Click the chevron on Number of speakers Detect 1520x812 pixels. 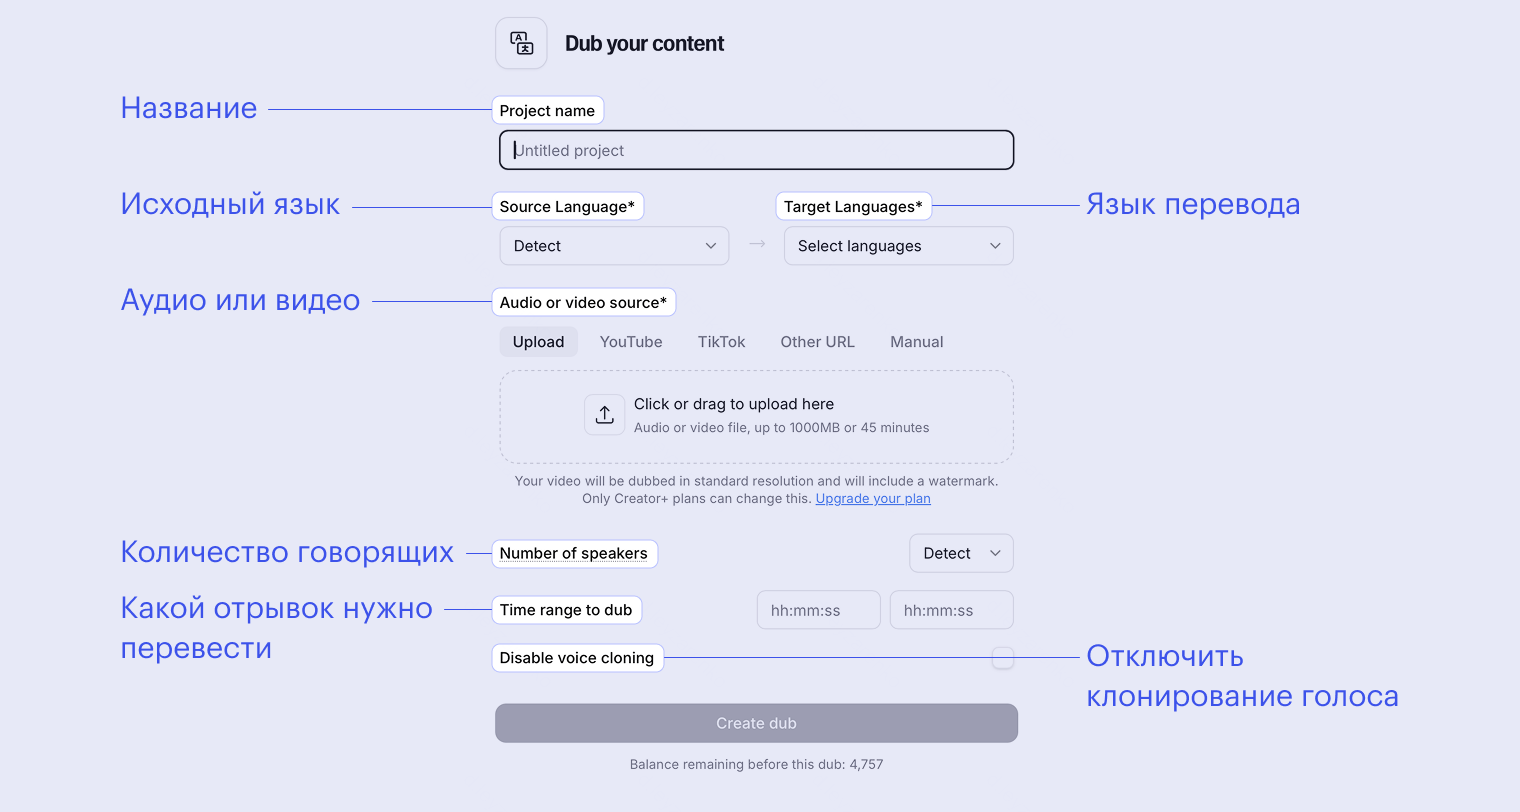click(993, 553)
